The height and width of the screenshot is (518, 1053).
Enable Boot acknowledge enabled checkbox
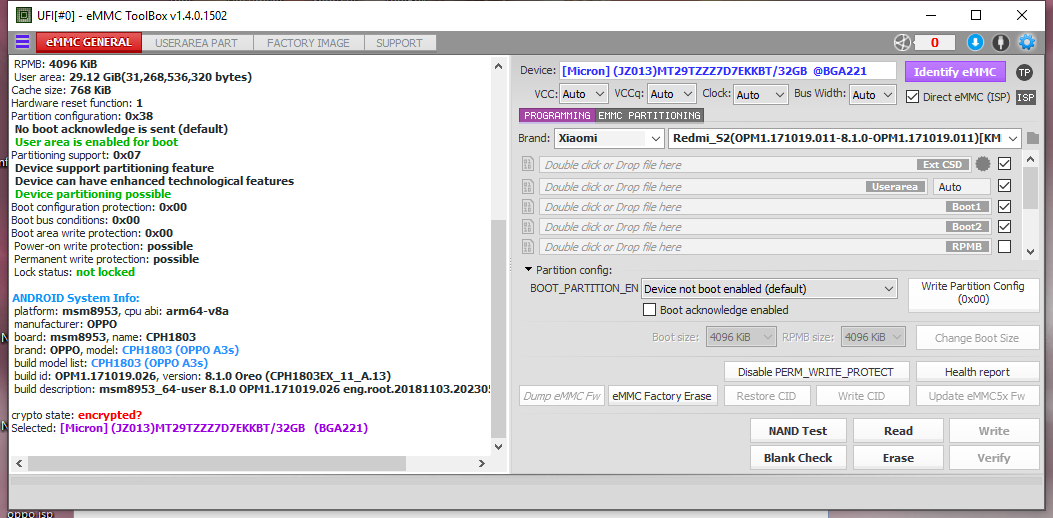649,310
